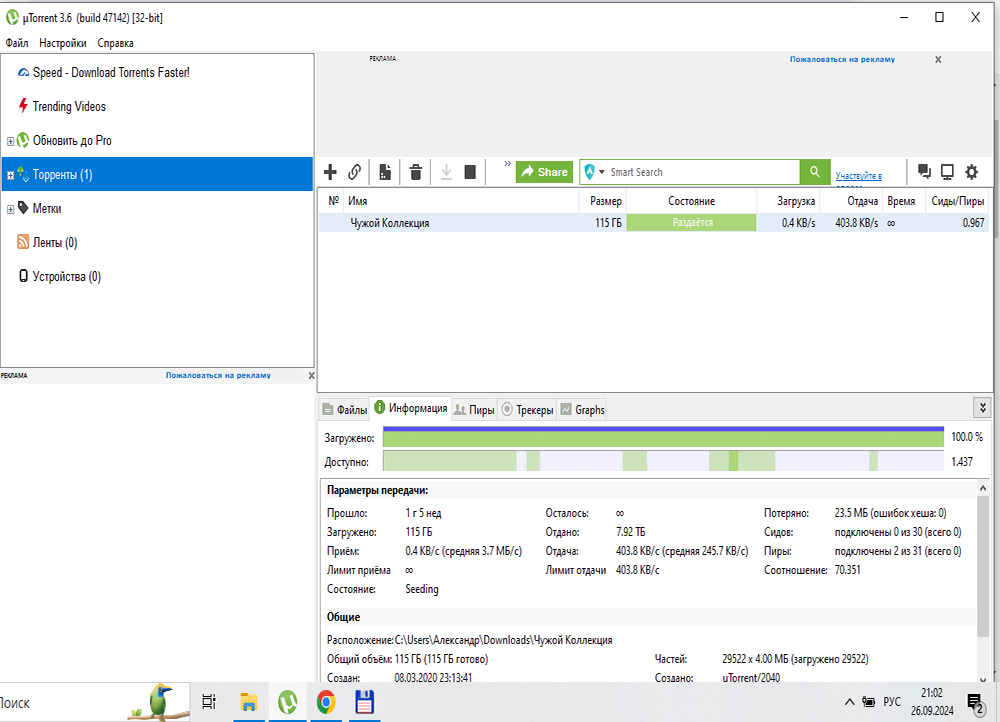Viewport: 1000px width, 722px height.
Task: Click the RSS icon beside Ленты
Action: coord(23,242)
